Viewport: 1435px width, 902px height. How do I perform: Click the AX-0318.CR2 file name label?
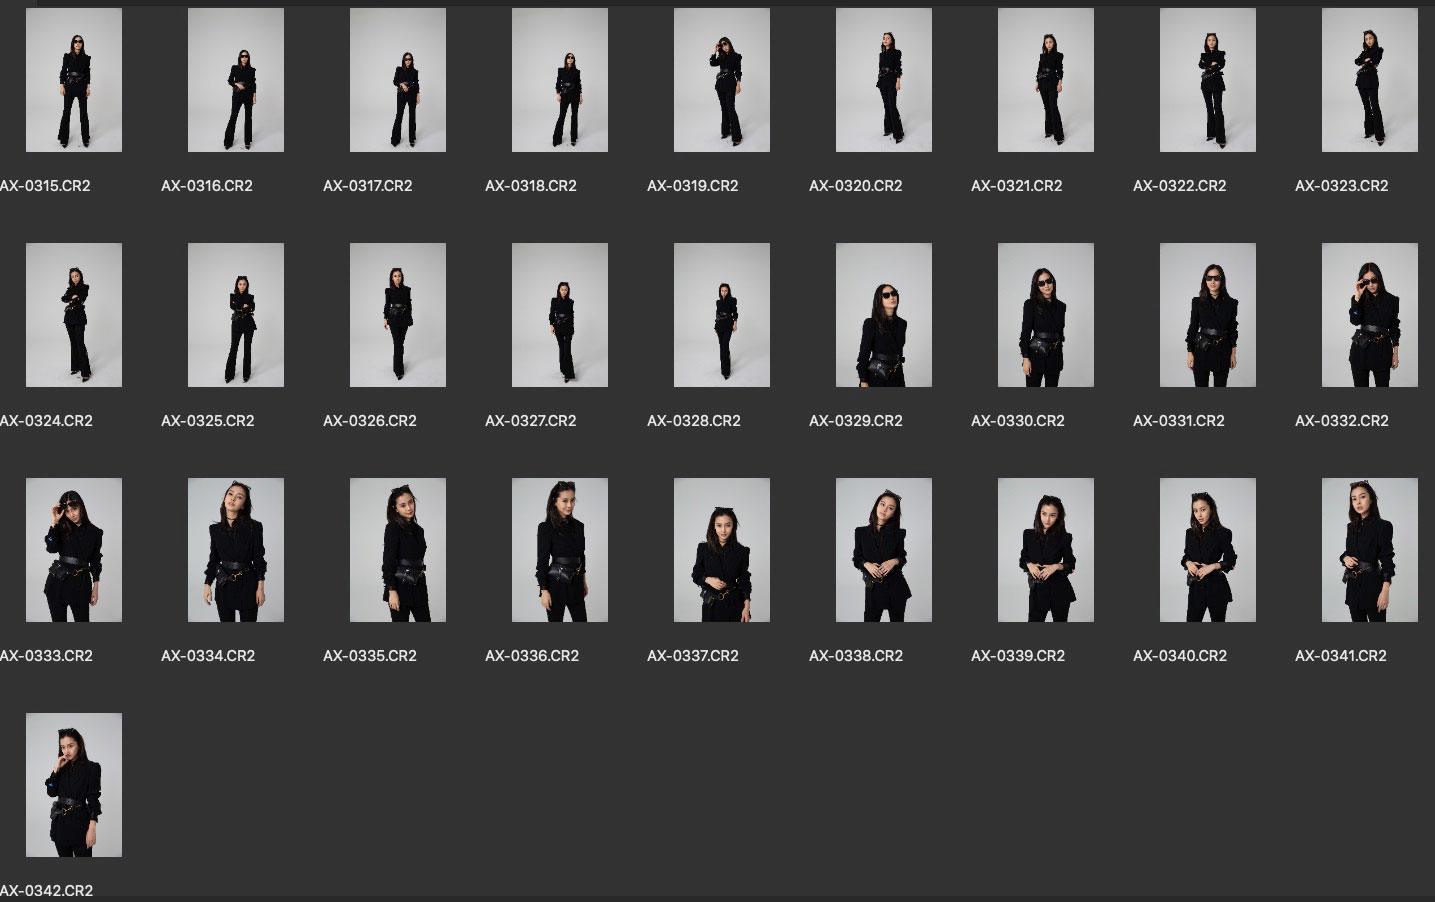pos(531,186)
